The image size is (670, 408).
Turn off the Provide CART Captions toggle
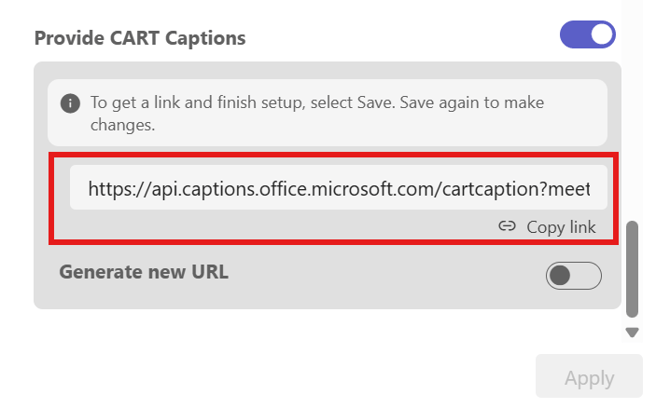(x=588, y=35)
